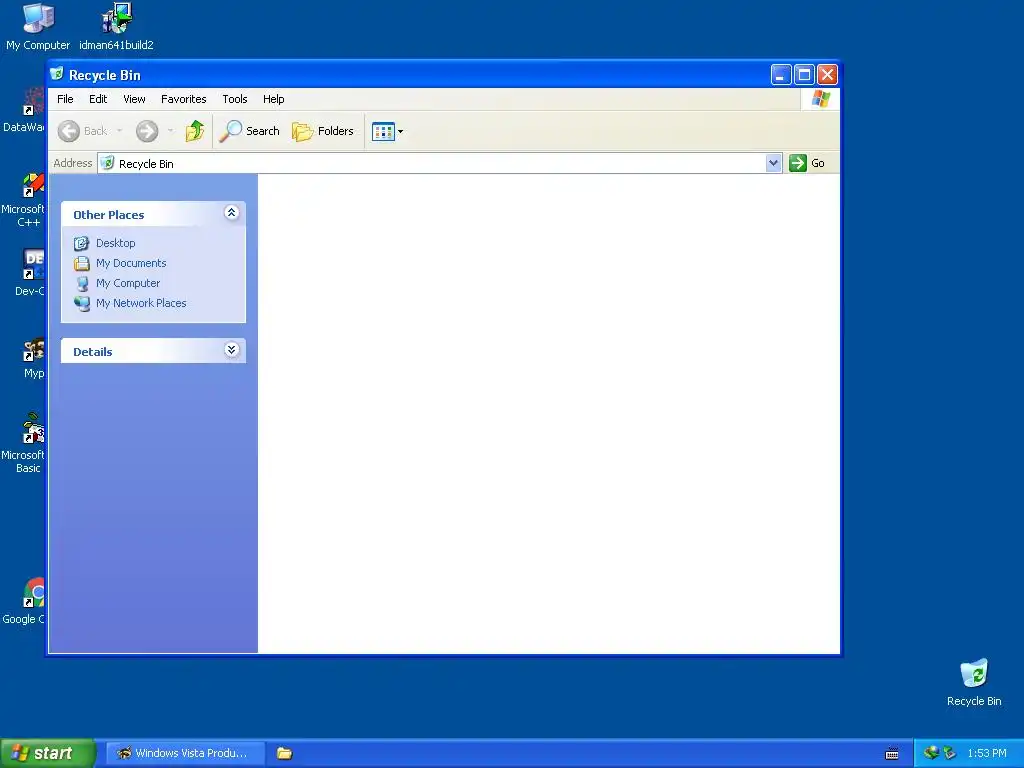
Task: Click the Go button
Action: 807,163
